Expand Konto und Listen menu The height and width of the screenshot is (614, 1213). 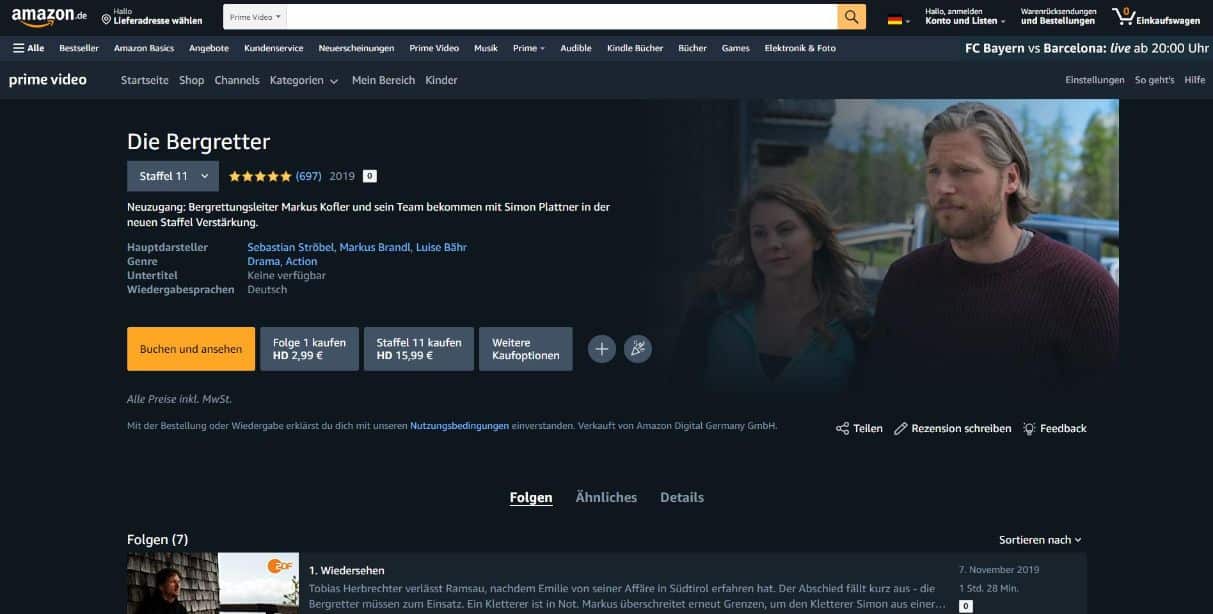tap(965, 17)
